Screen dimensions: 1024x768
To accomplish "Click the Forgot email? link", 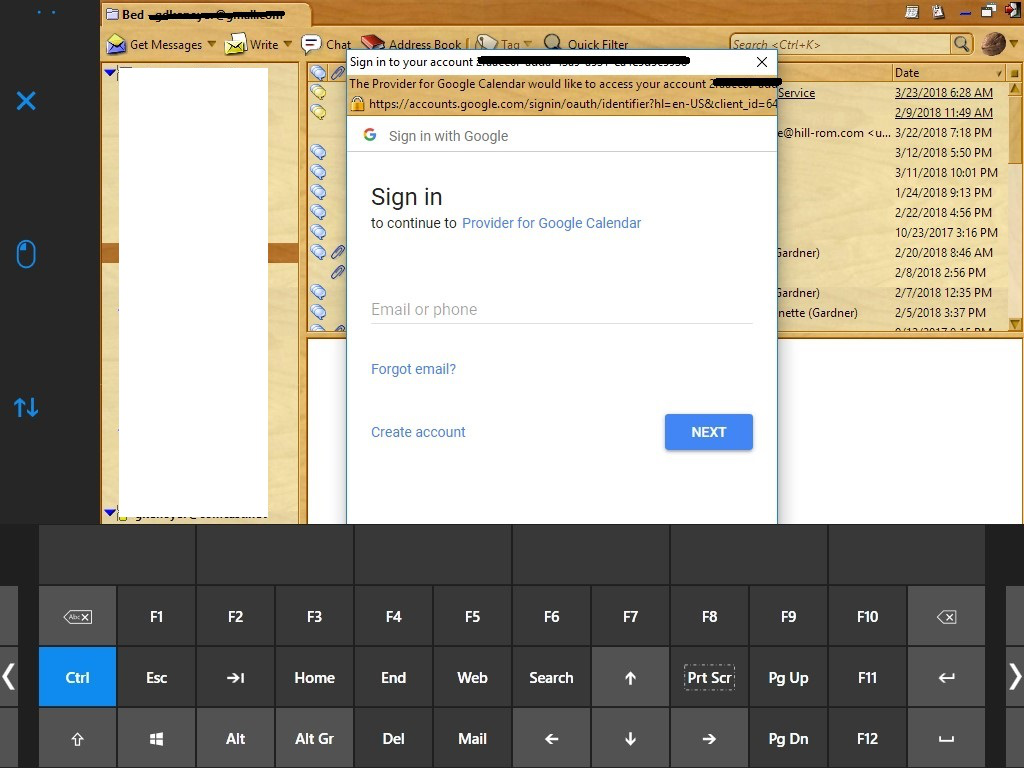I will [x=413, y=369].
